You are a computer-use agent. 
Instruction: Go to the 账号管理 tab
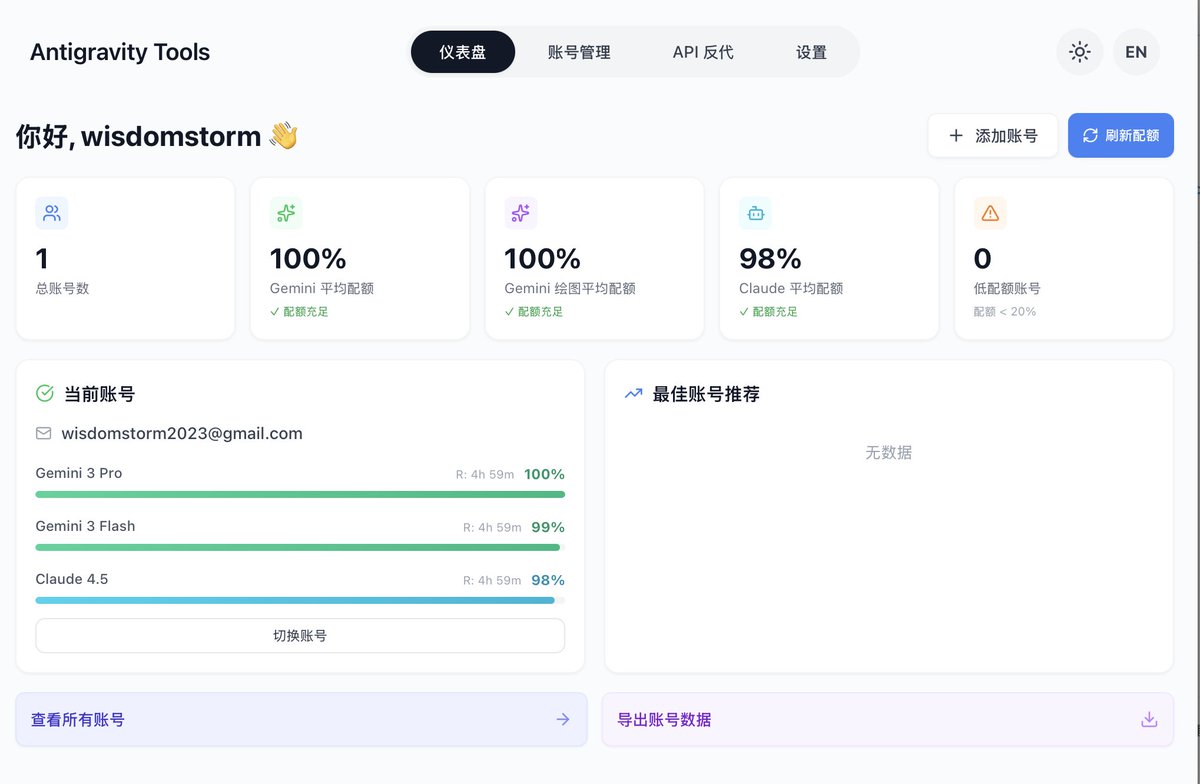pyautogui.click(x=579, y=52)
